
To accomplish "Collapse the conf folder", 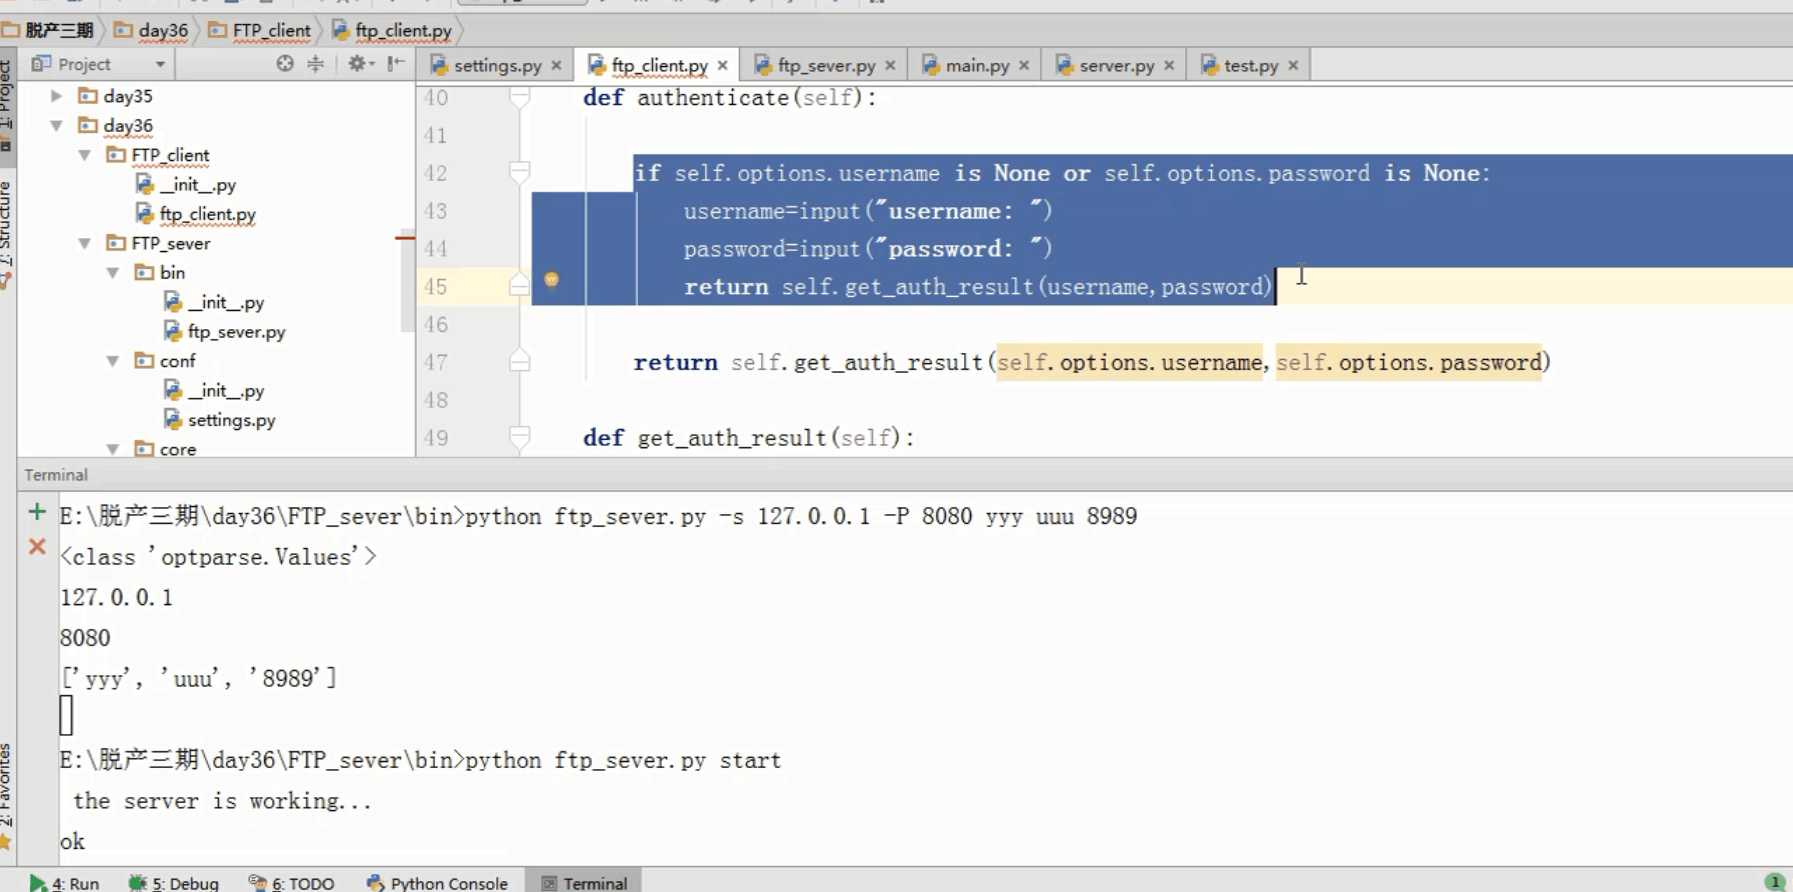I will pos(113,361).
